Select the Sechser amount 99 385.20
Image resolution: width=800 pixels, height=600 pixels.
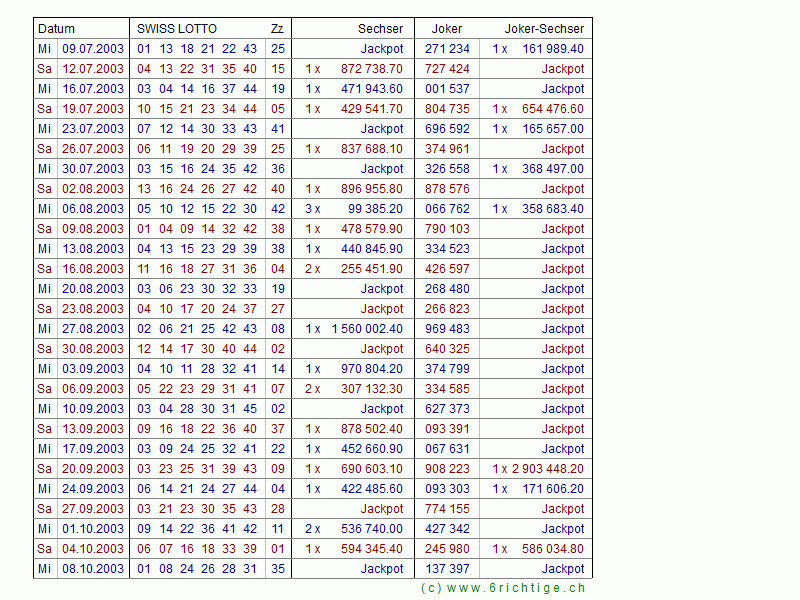pos(375,209)
